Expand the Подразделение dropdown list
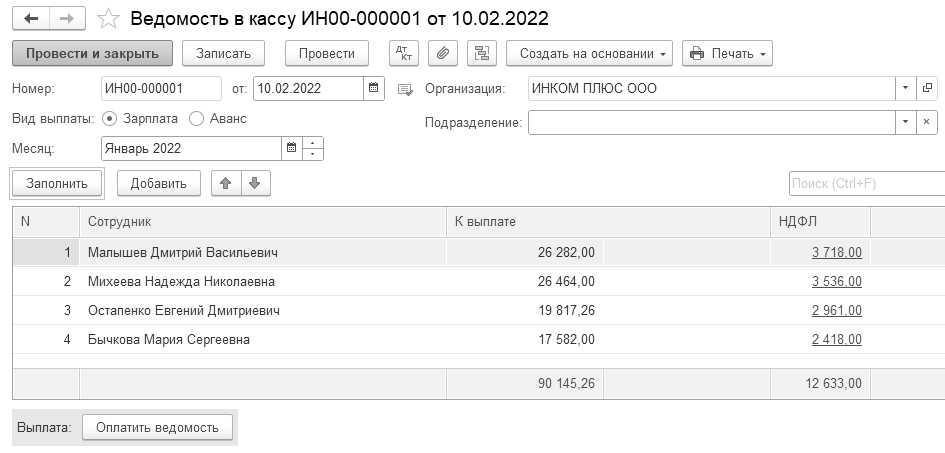The width and height of the screenshot is (945, 453). [905, 122]
